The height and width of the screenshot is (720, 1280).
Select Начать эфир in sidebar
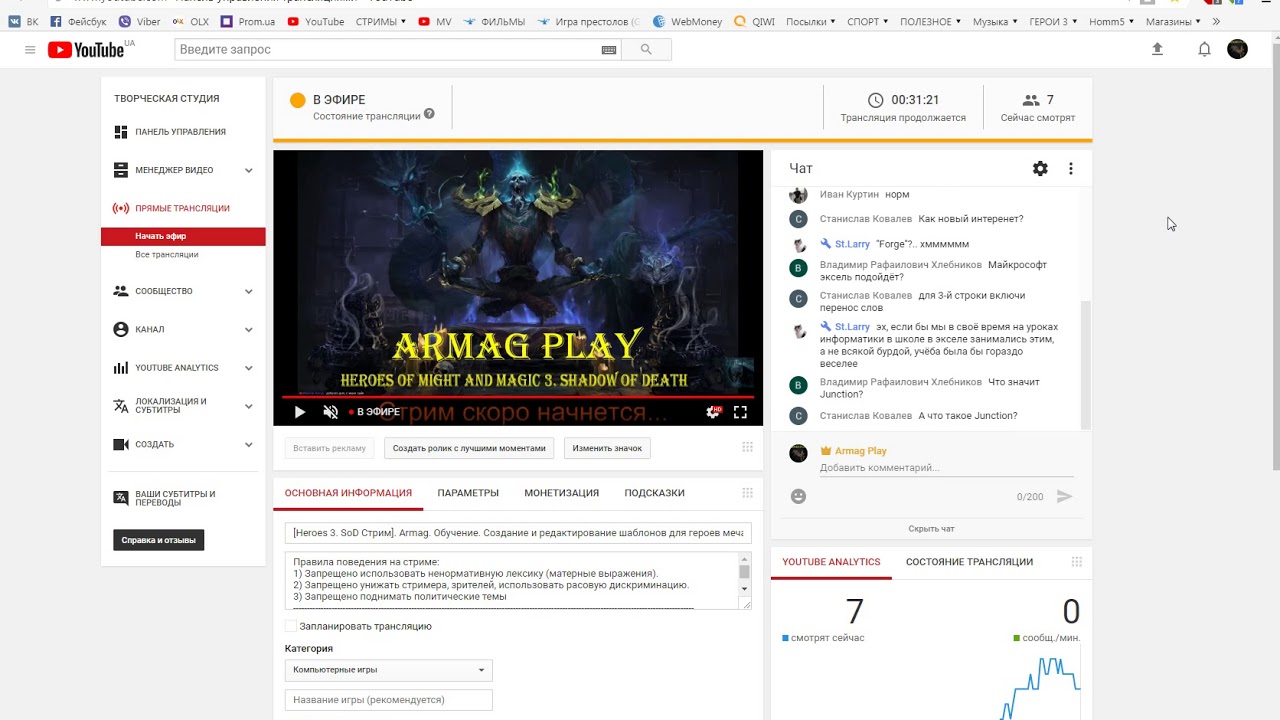[x=183, y=236]
